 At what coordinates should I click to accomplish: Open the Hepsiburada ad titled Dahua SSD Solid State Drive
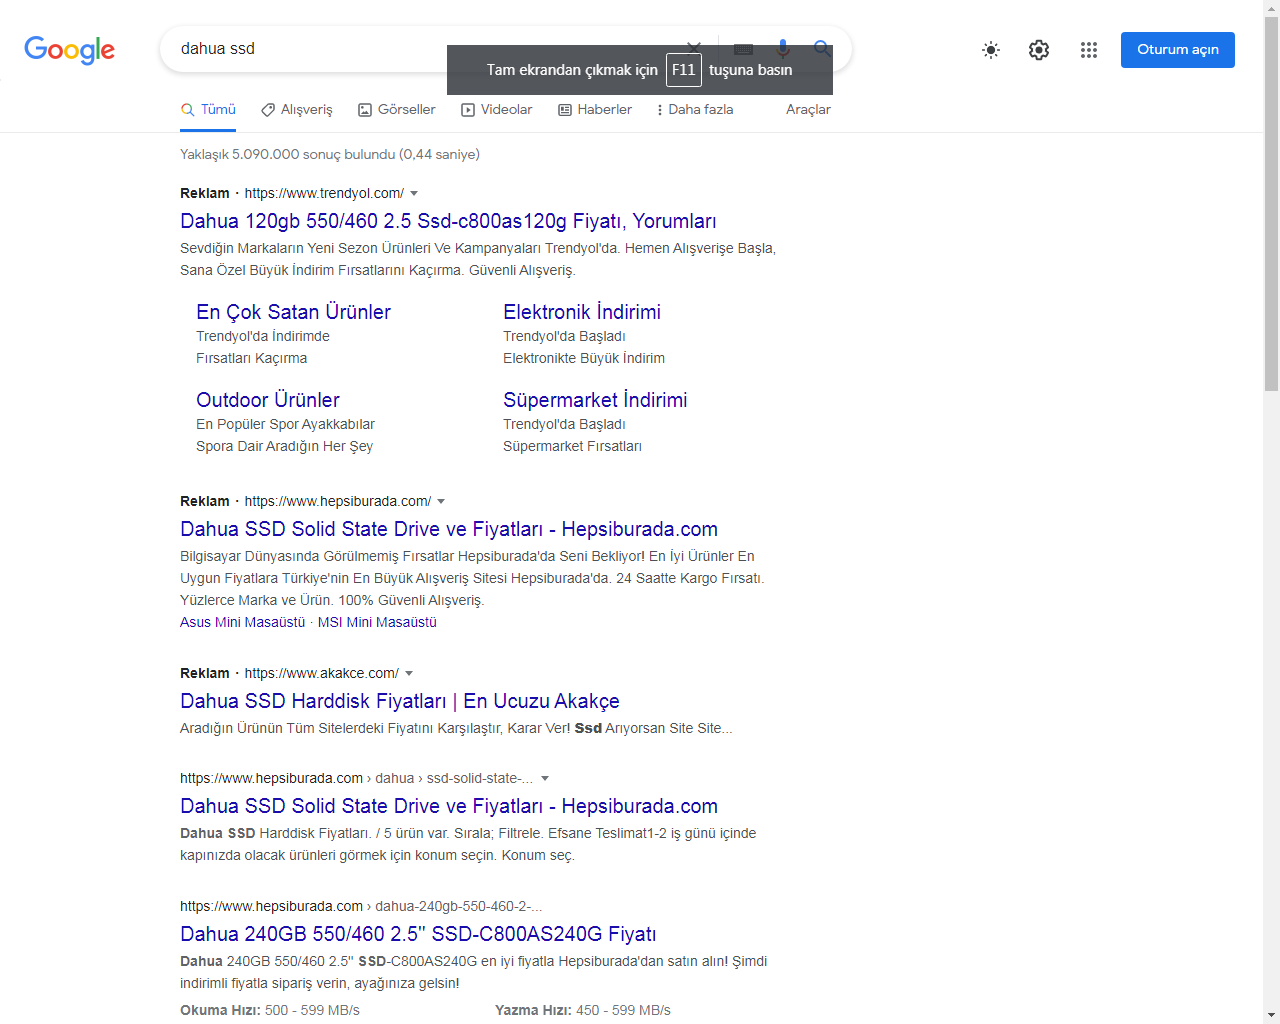point(449,529)
